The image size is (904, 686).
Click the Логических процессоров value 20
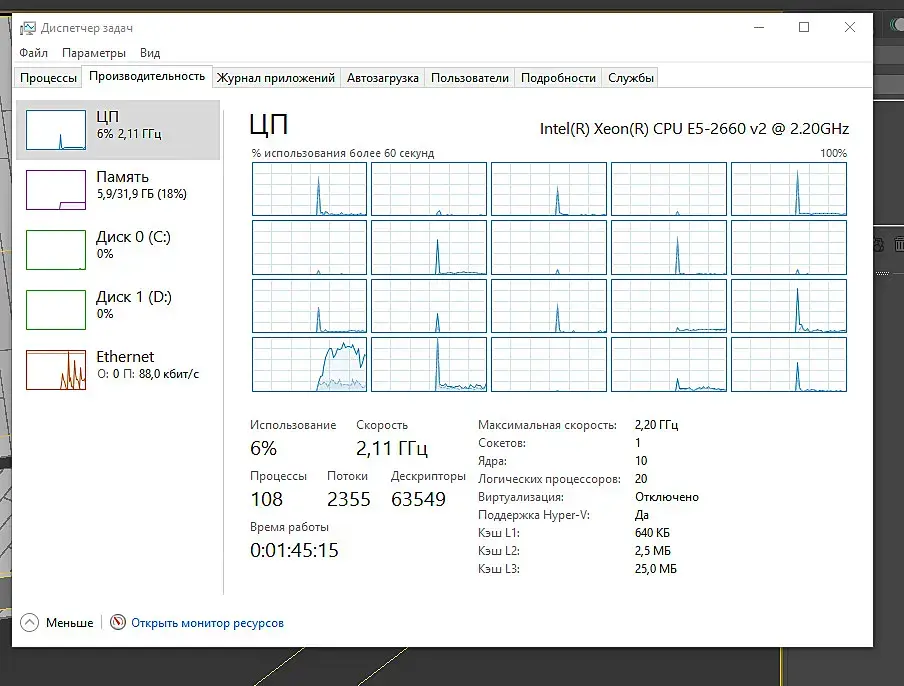(x=641, y=479)
